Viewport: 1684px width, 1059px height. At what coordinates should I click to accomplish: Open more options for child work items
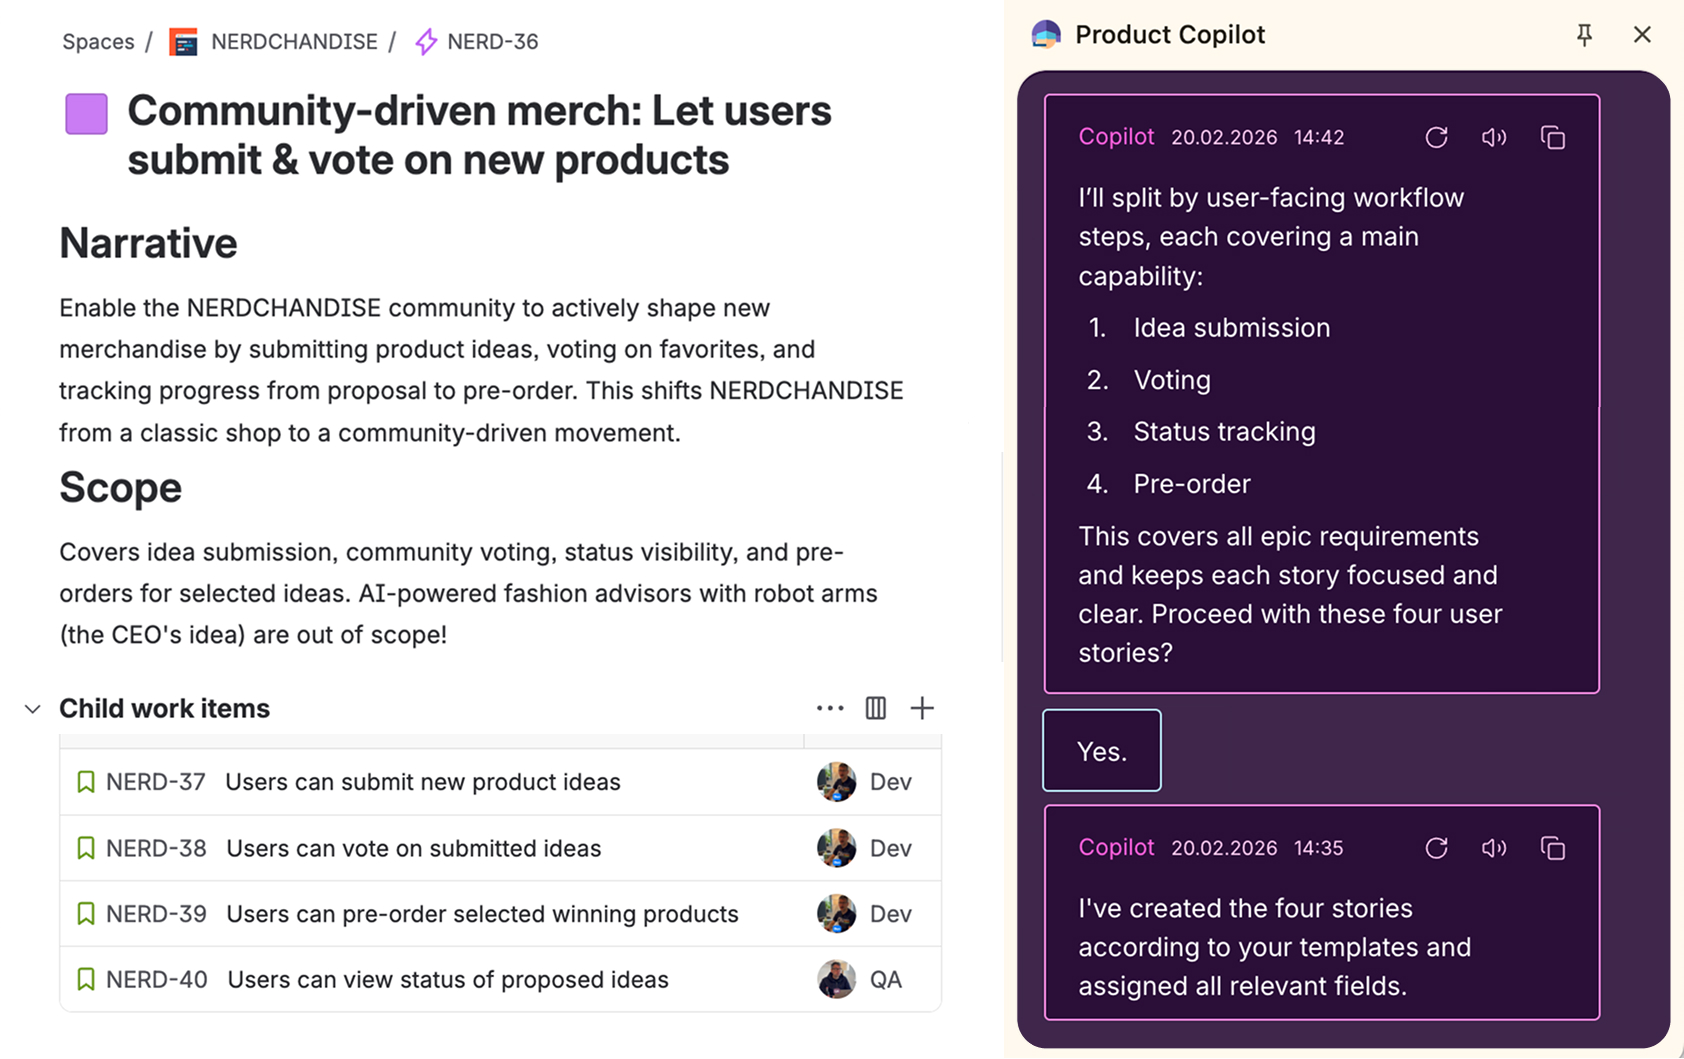pyautogui.click(x=829, y=708)
